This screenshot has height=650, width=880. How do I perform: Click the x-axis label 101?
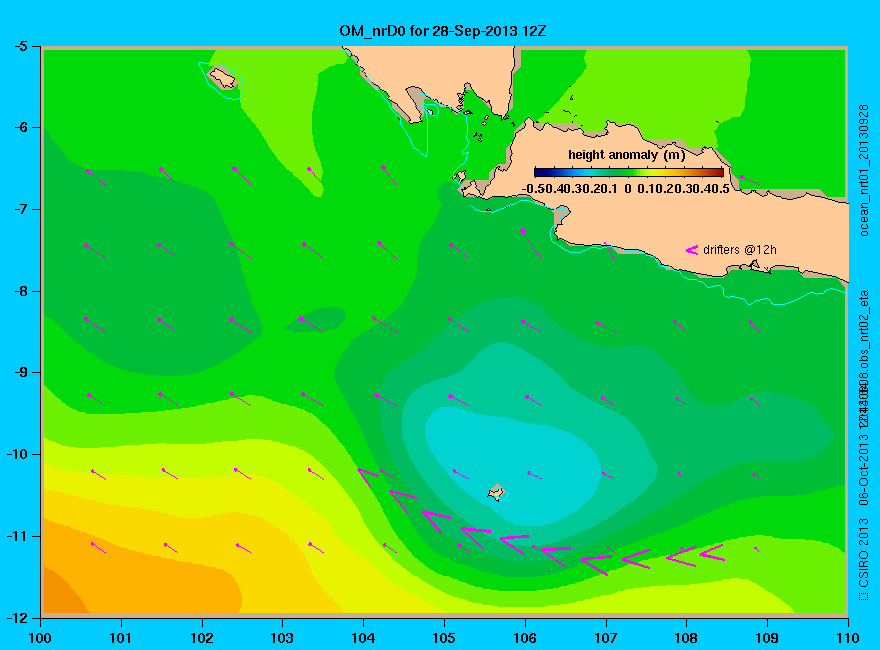pos(120,638)
